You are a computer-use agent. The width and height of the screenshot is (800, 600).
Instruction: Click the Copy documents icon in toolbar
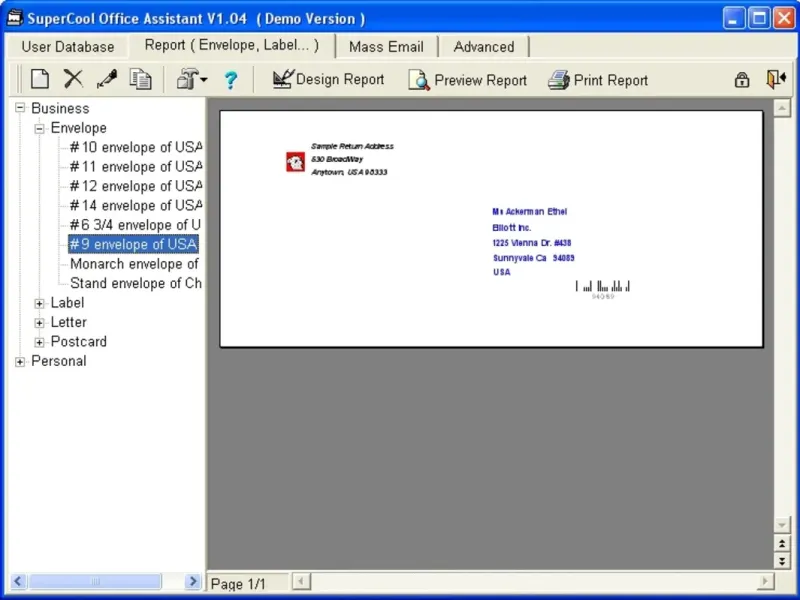[140, 79]
